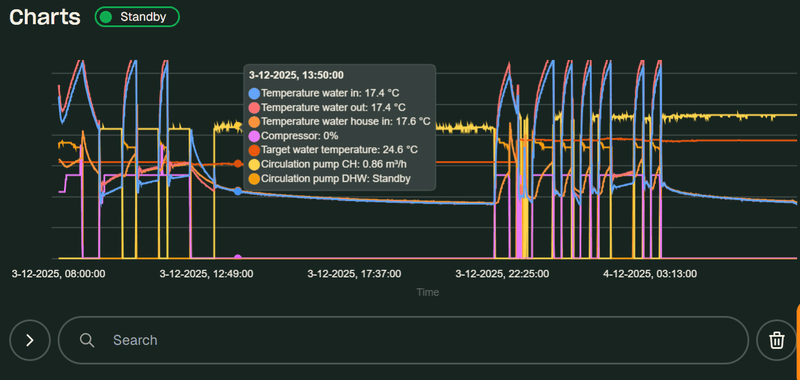
Task: Click the Charts heading
Action: point(45,17)
